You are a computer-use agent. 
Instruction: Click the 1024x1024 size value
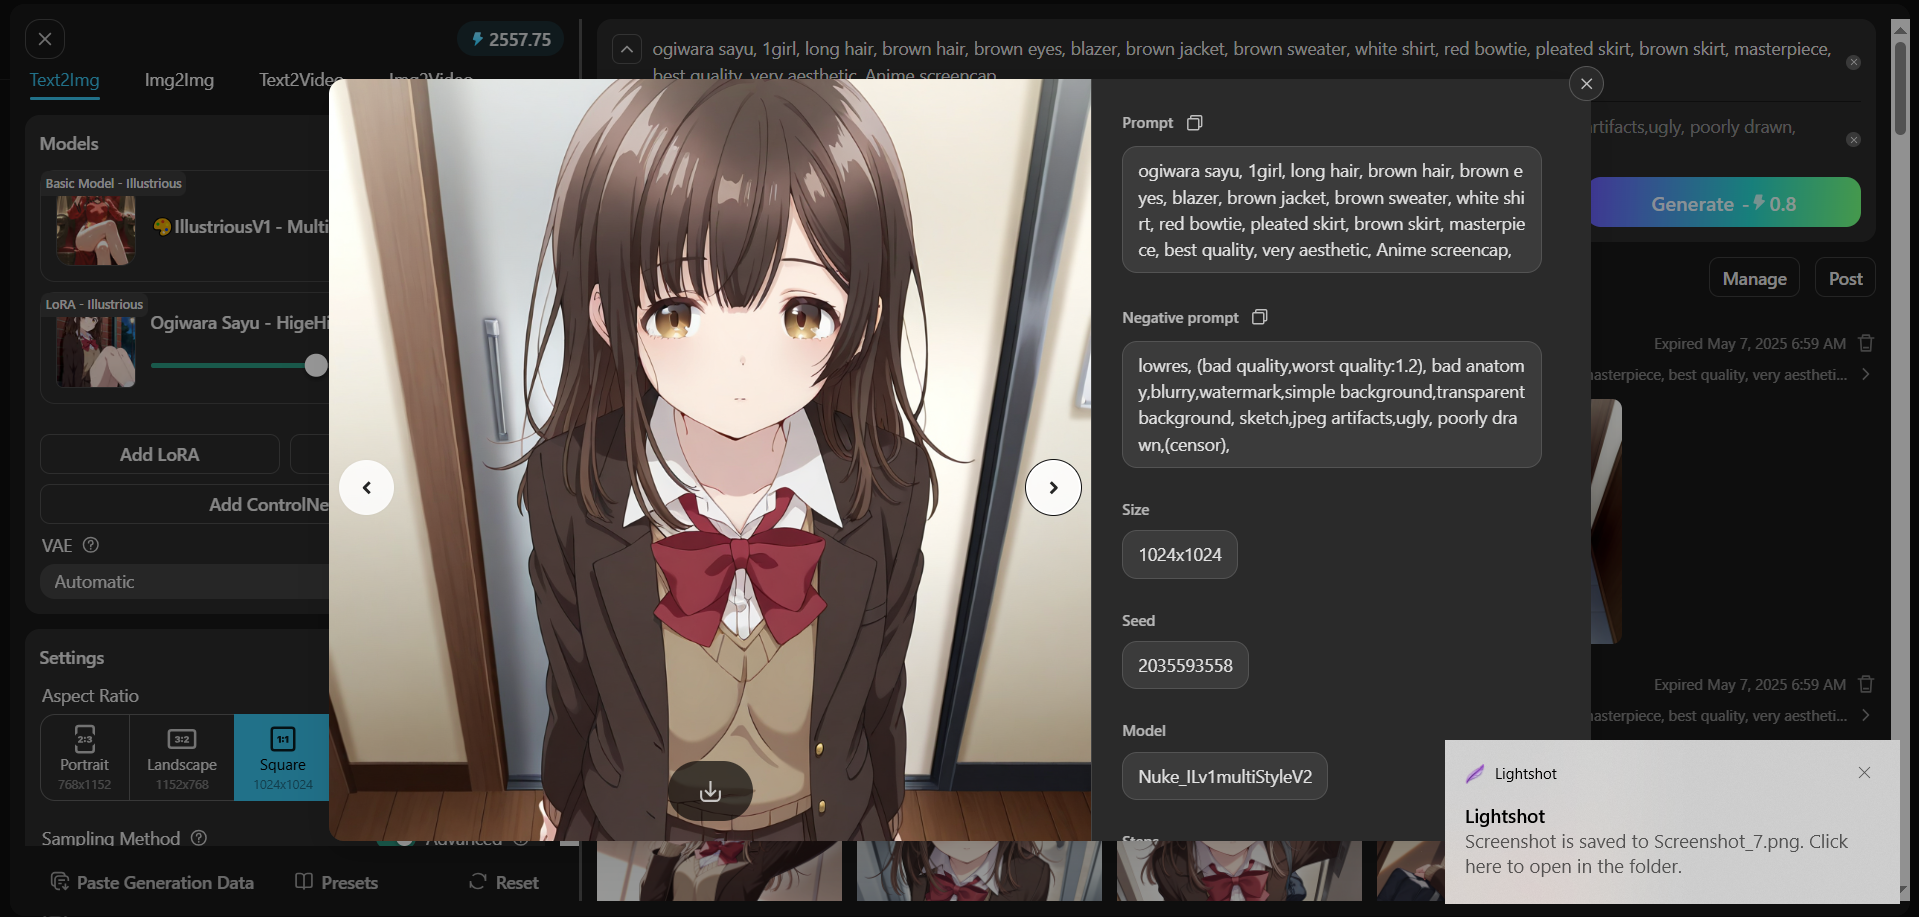point(1180,554)
